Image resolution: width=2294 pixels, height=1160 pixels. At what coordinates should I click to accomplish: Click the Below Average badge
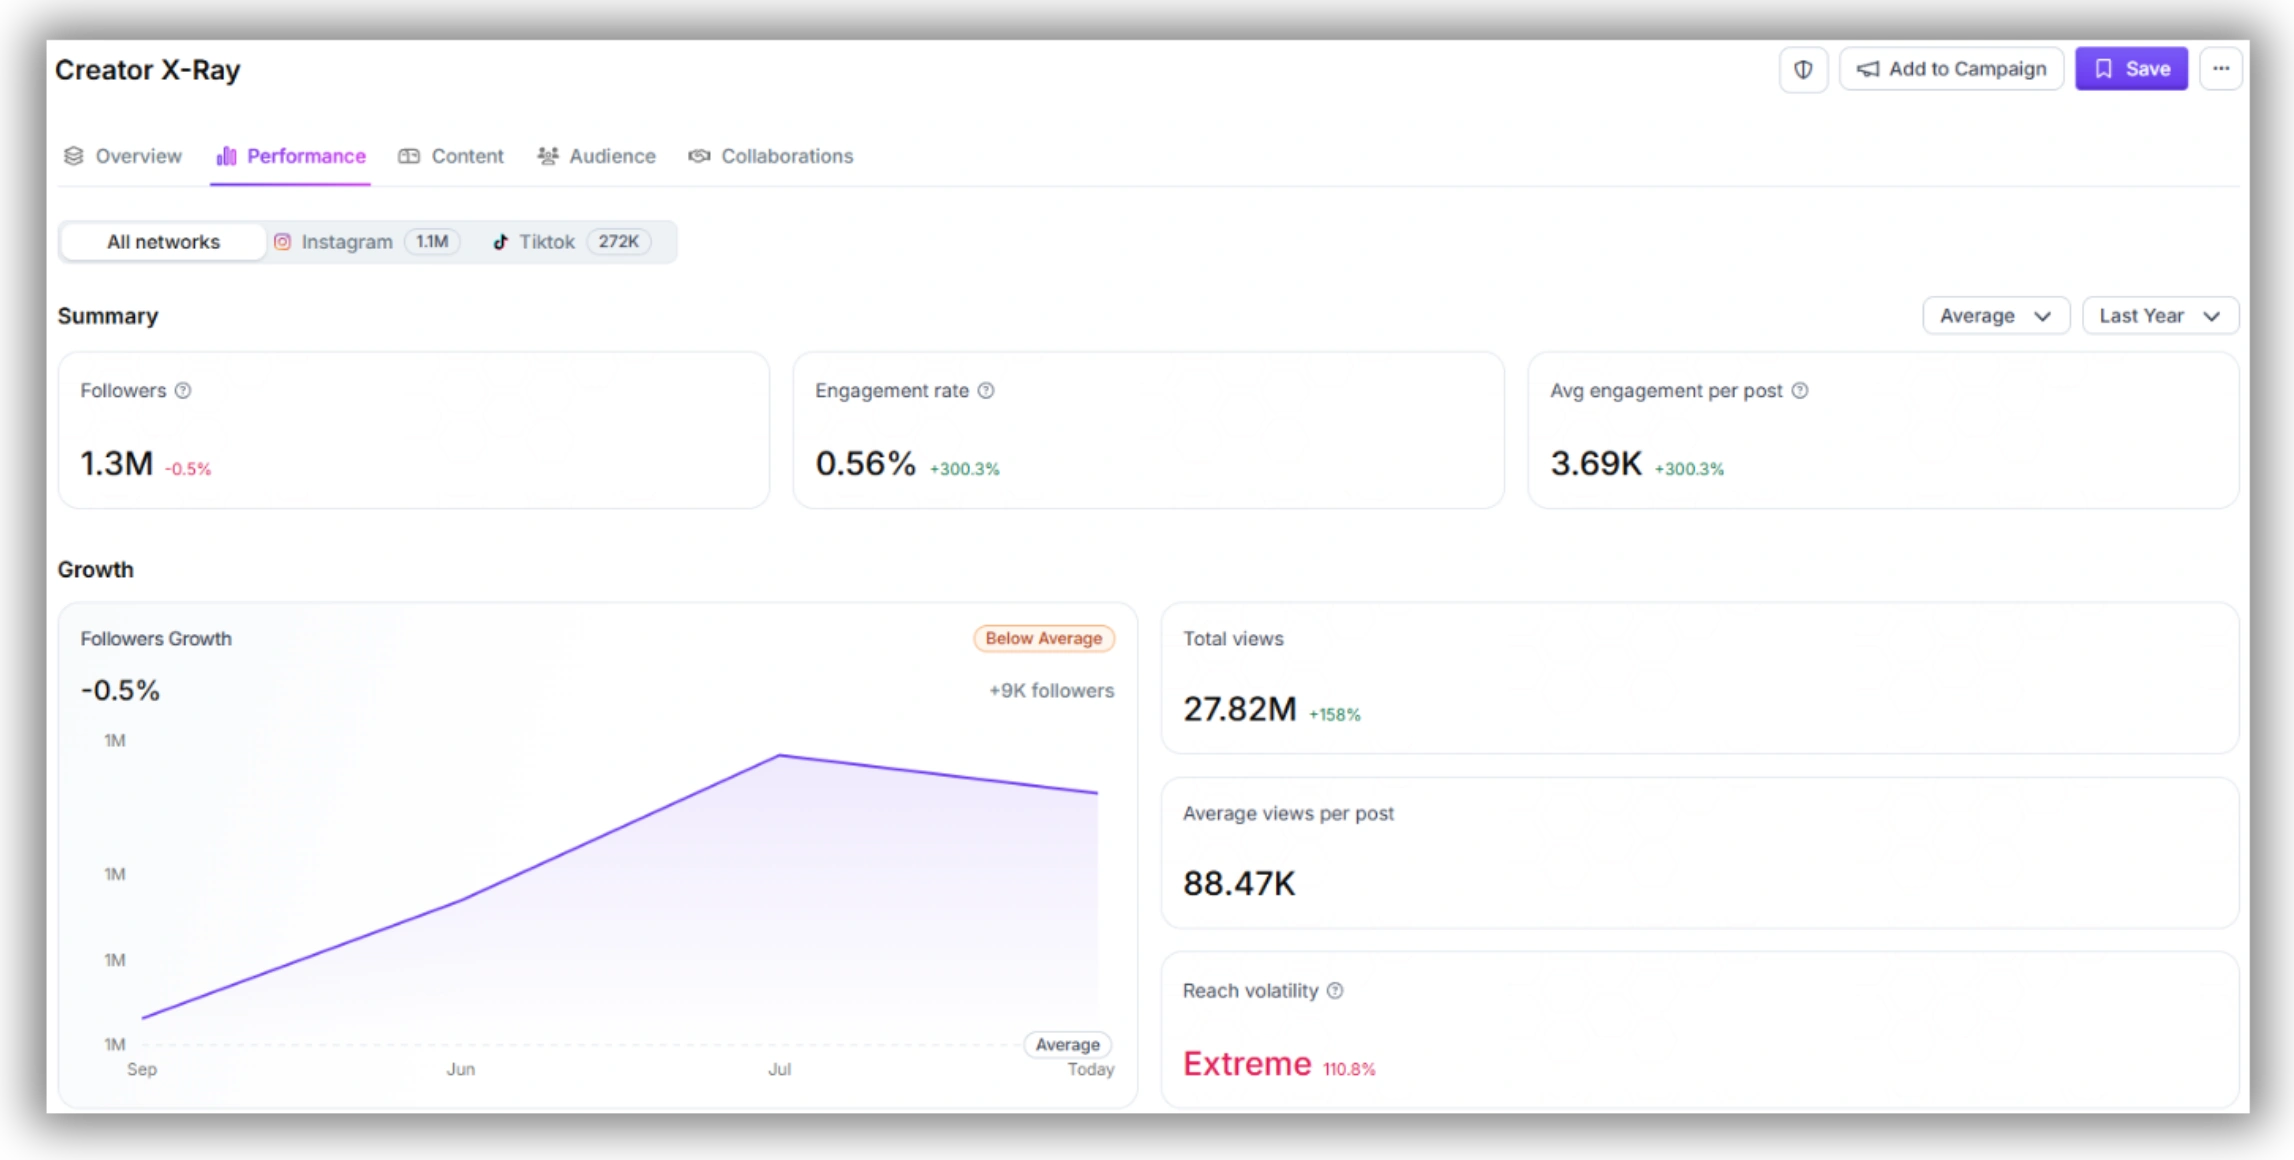coord(1044,638)
